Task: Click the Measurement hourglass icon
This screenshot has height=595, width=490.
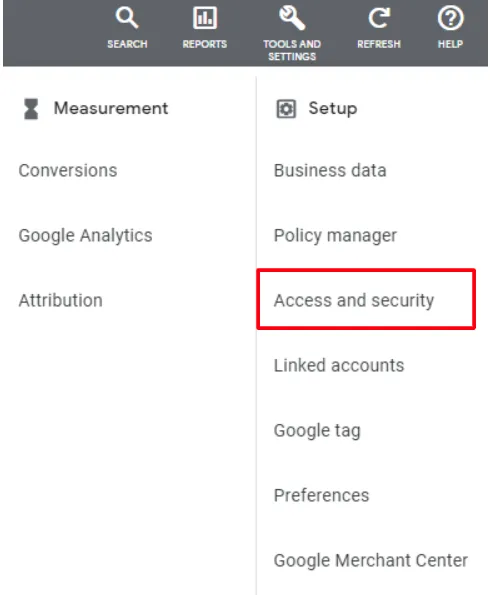Action: [x=31, y=109]
